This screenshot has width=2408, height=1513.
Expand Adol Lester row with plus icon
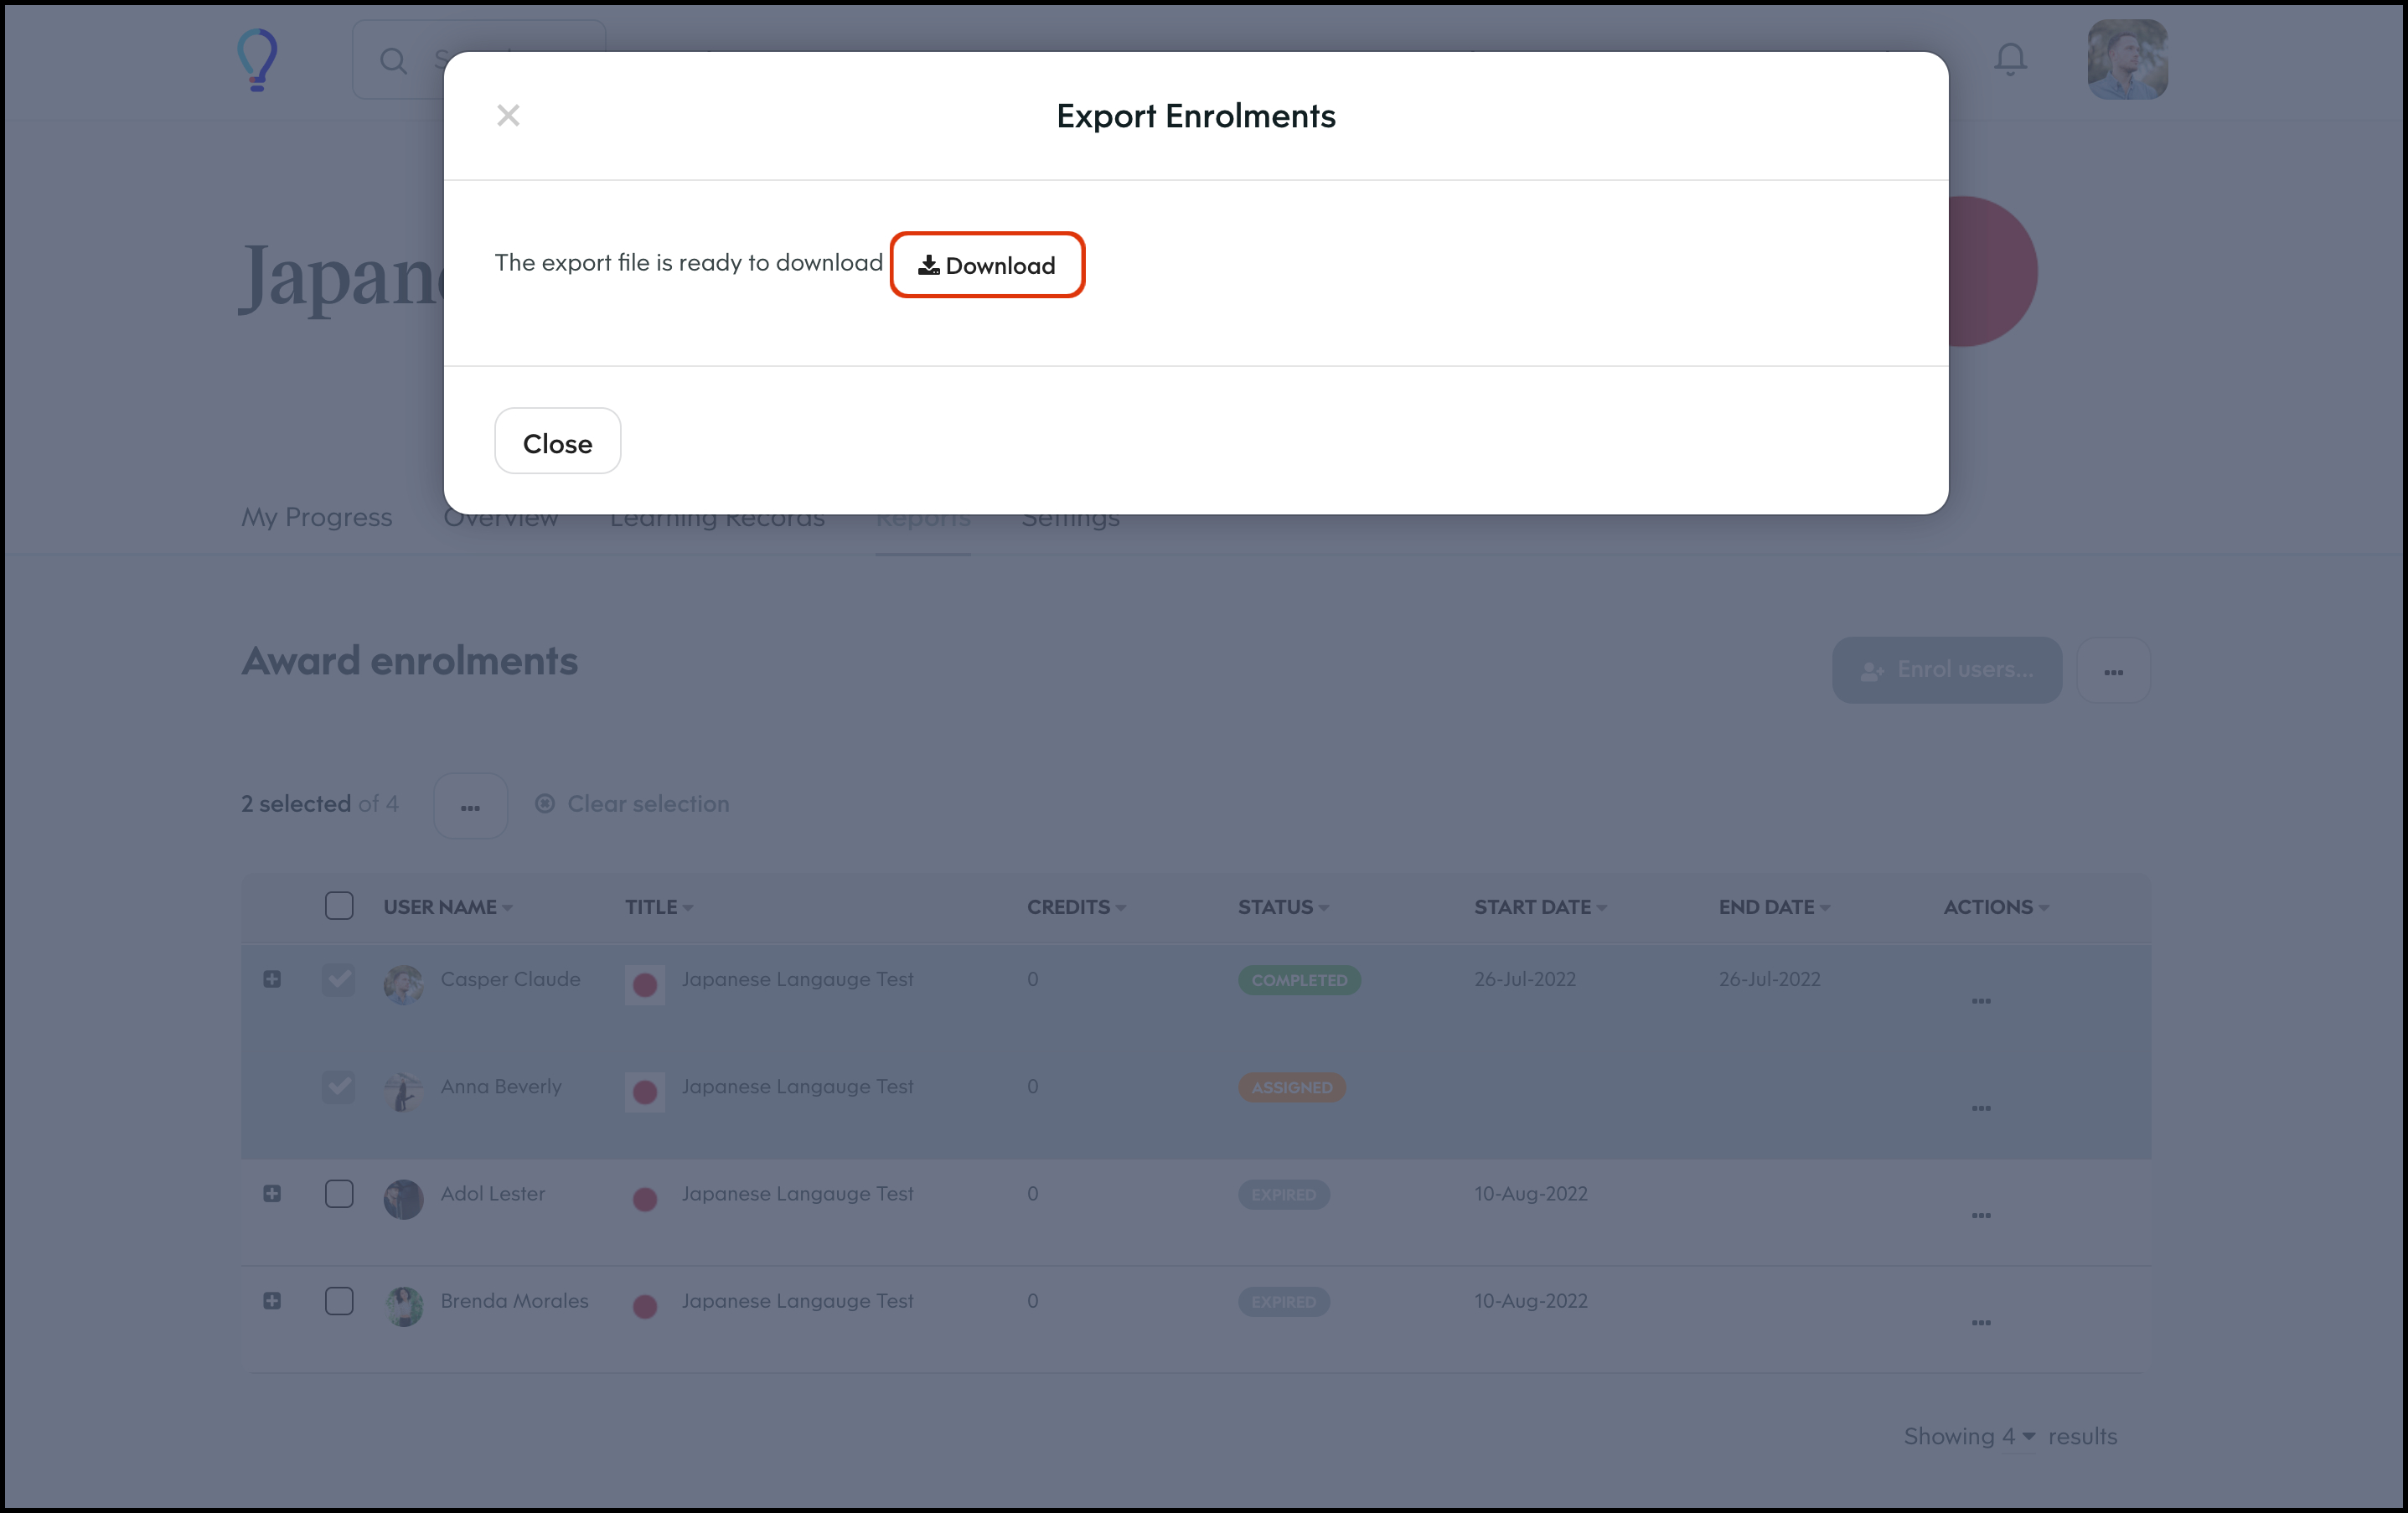[x=272, y=1193]
